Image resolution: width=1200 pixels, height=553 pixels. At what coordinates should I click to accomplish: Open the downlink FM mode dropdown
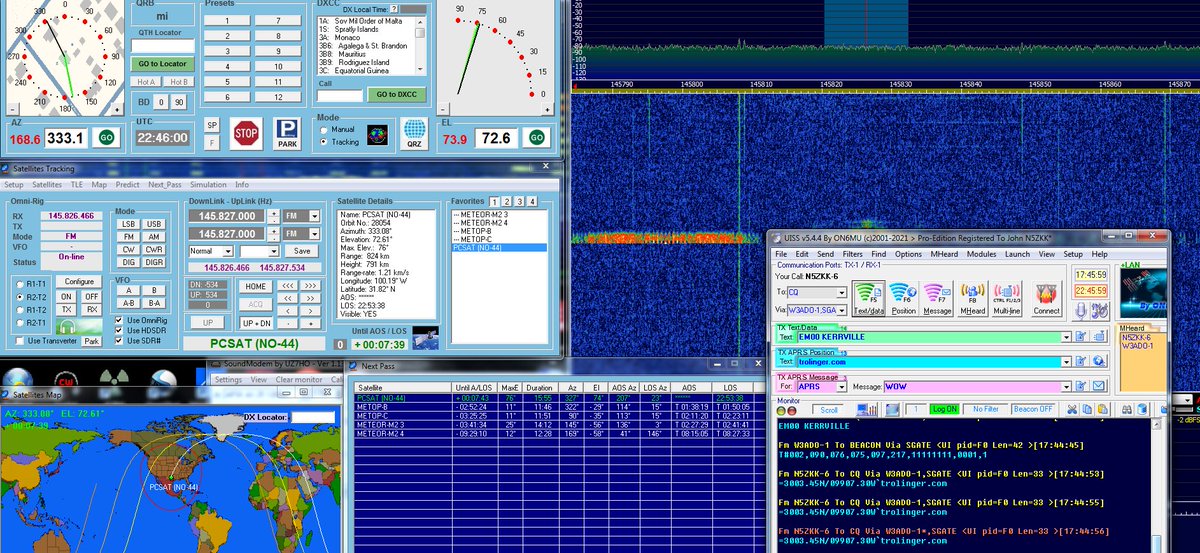(314, 216)
